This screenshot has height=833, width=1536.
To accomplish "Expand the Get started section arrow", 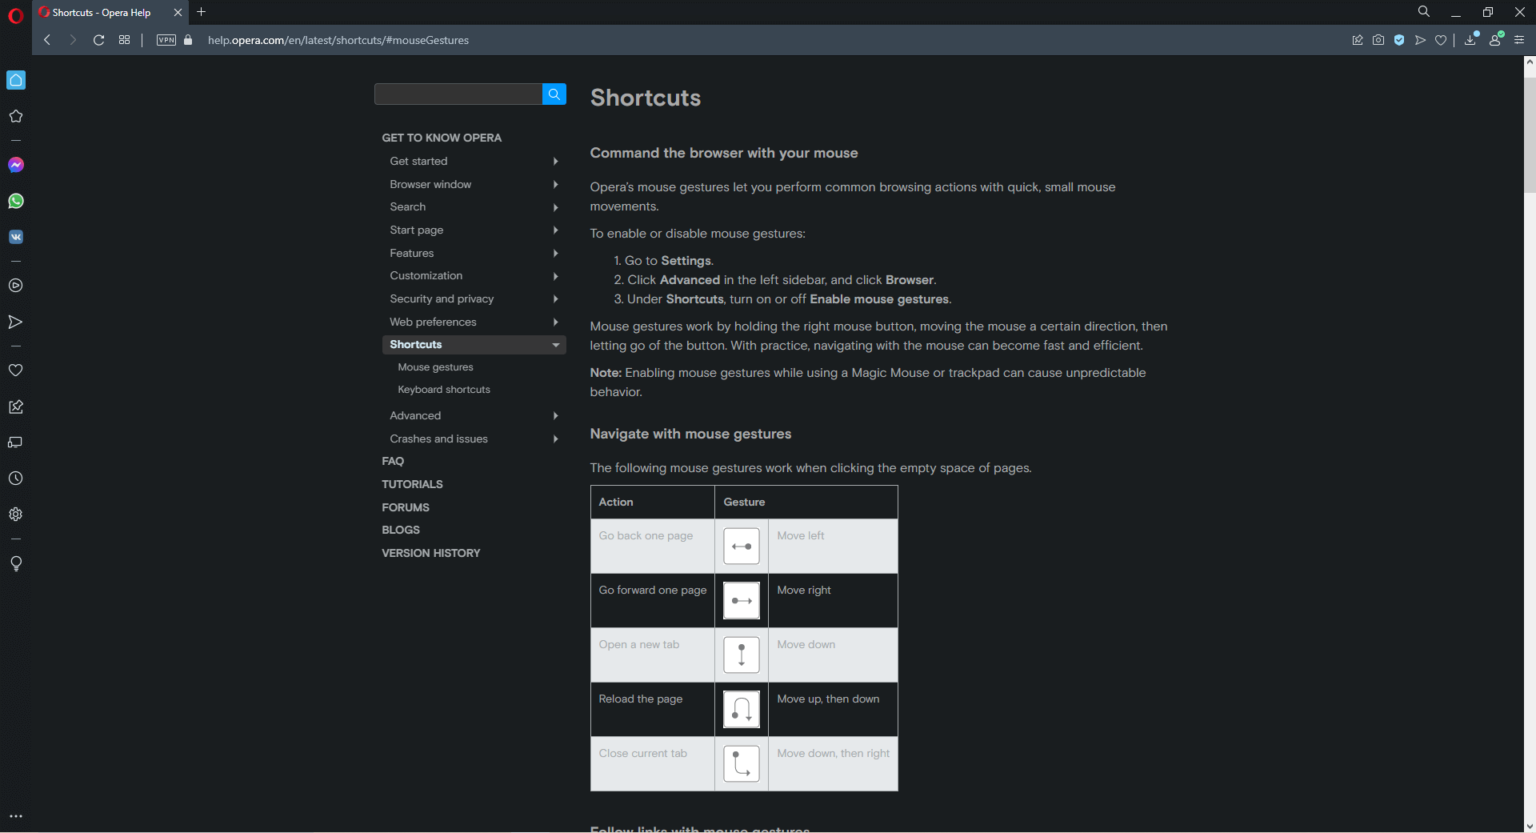I will point(556,161).
